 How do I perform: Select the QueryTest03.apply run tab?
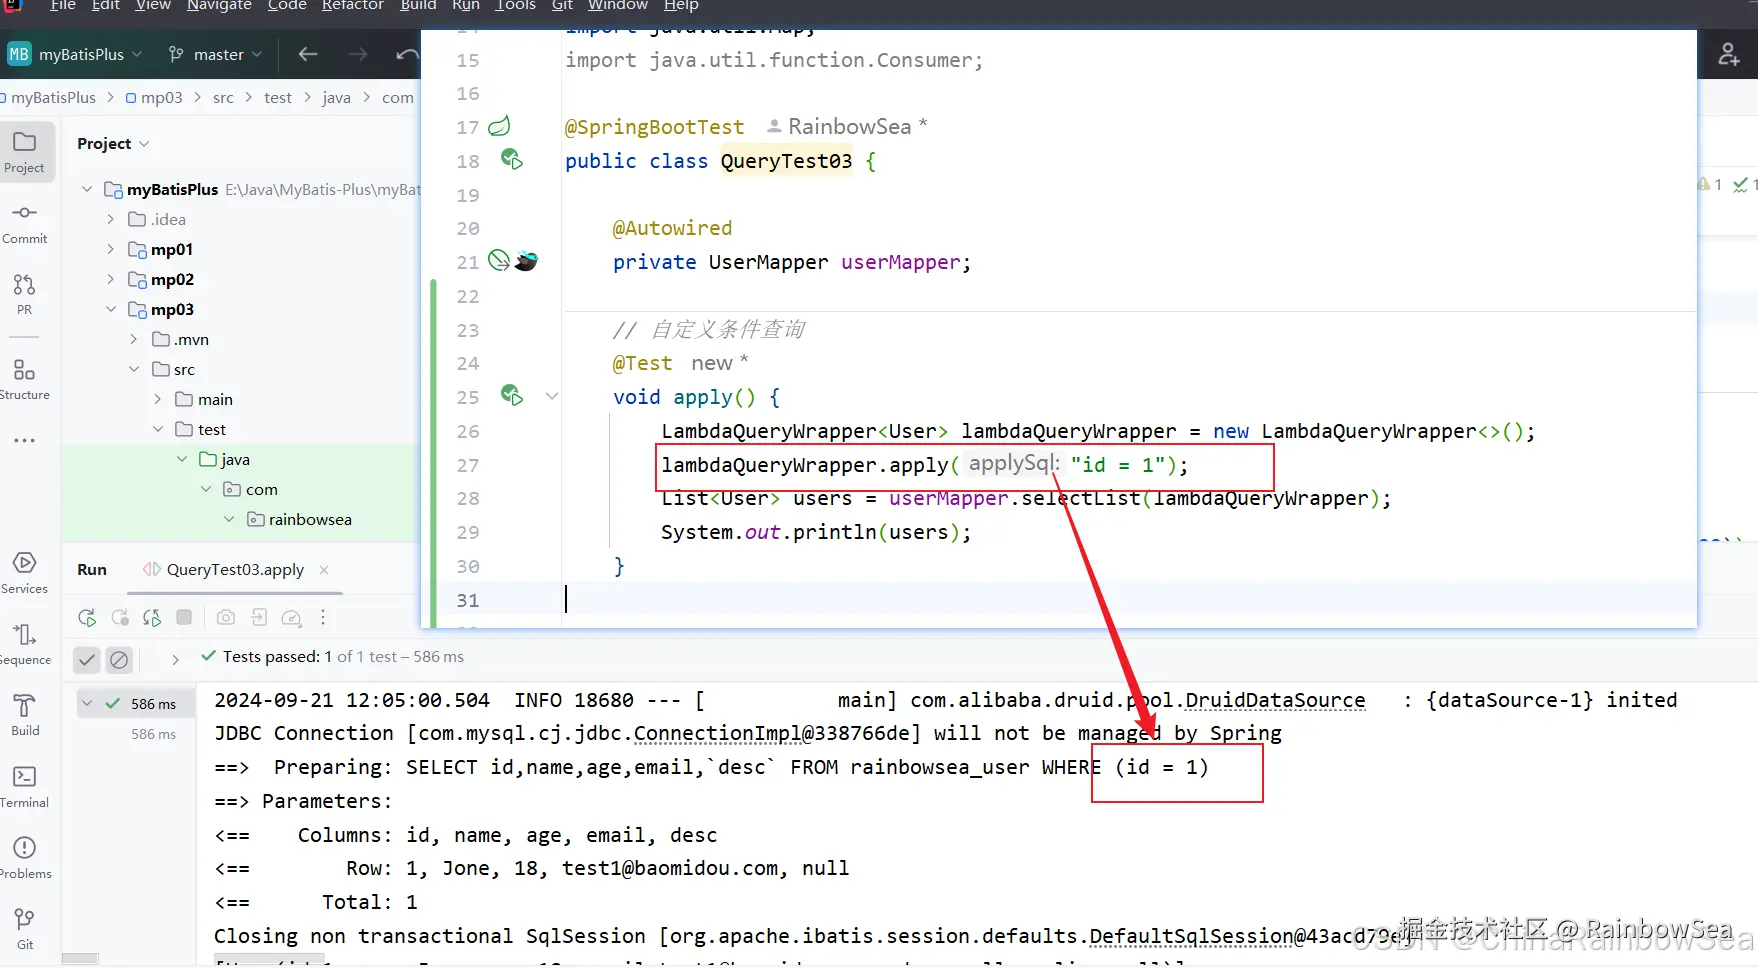tap(235, 569)
